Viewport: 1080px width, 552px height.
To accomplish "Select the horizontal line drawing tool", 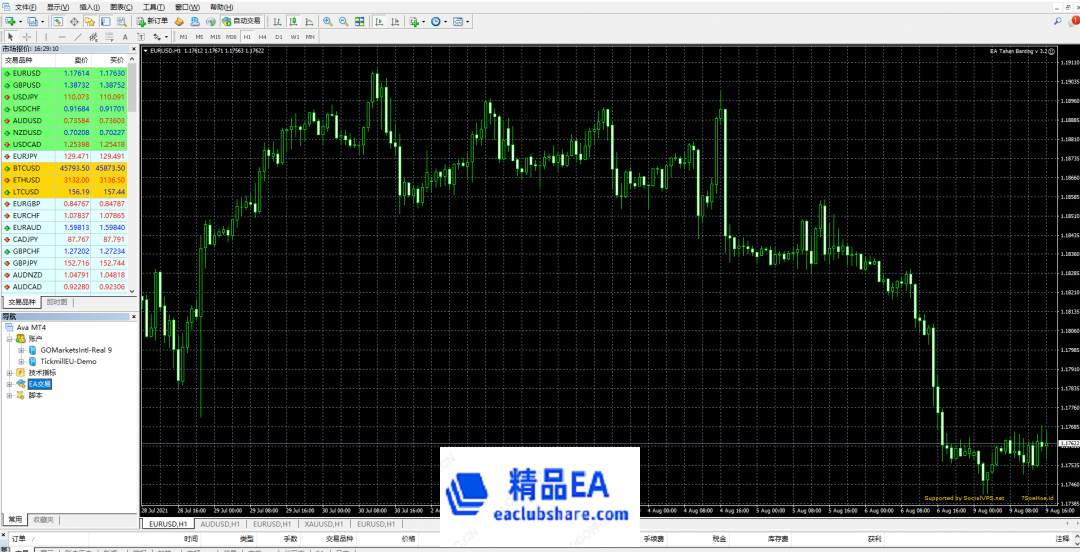I will (62, 37).
